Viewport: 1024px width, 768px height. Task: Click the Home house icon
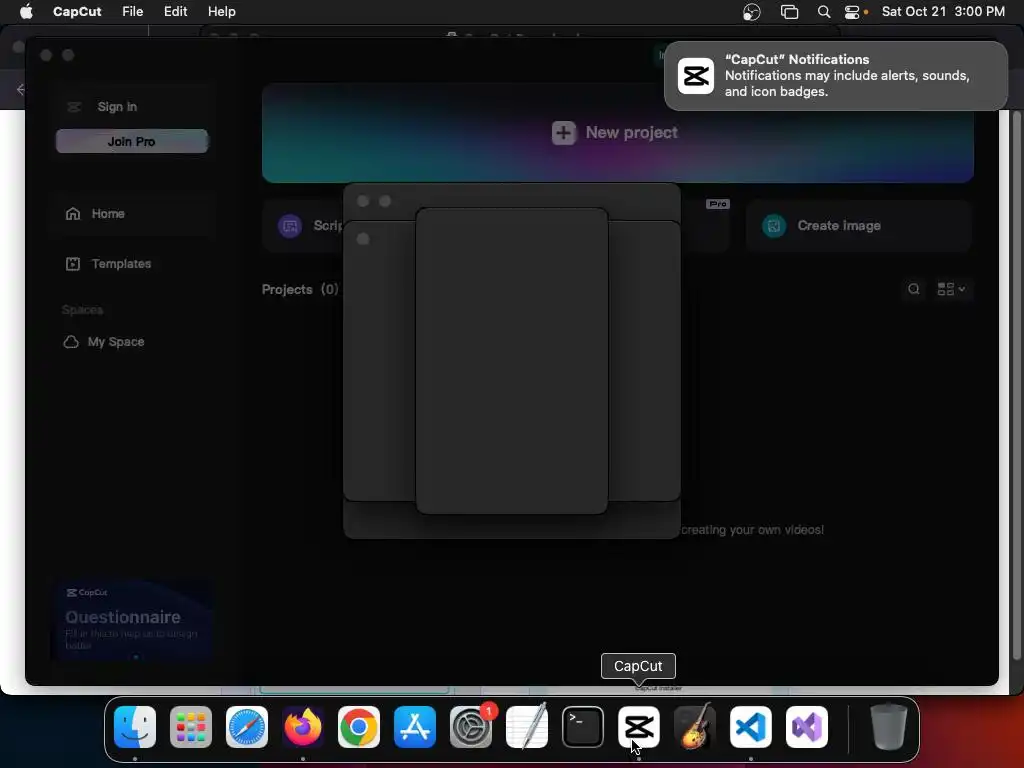click(x=72, y=214)
